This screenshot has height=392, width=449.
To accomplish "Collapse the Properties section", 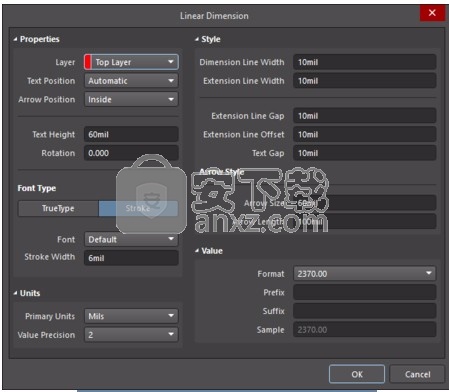I will 15,39.
